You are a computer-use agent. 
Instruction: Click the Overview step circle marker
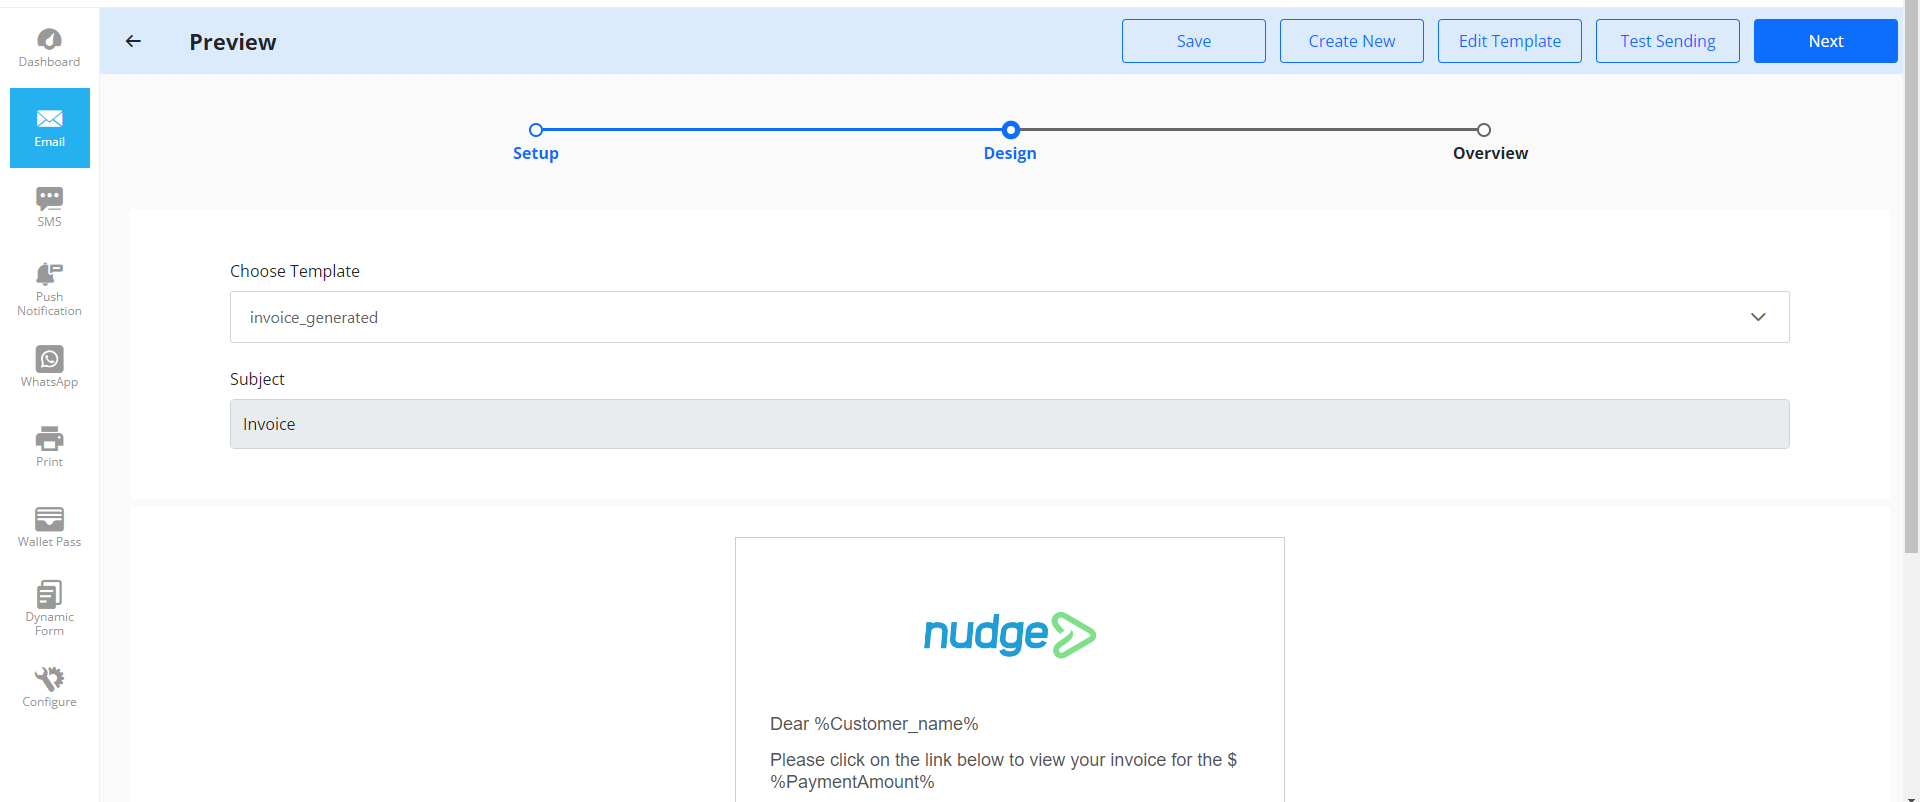1484,130
